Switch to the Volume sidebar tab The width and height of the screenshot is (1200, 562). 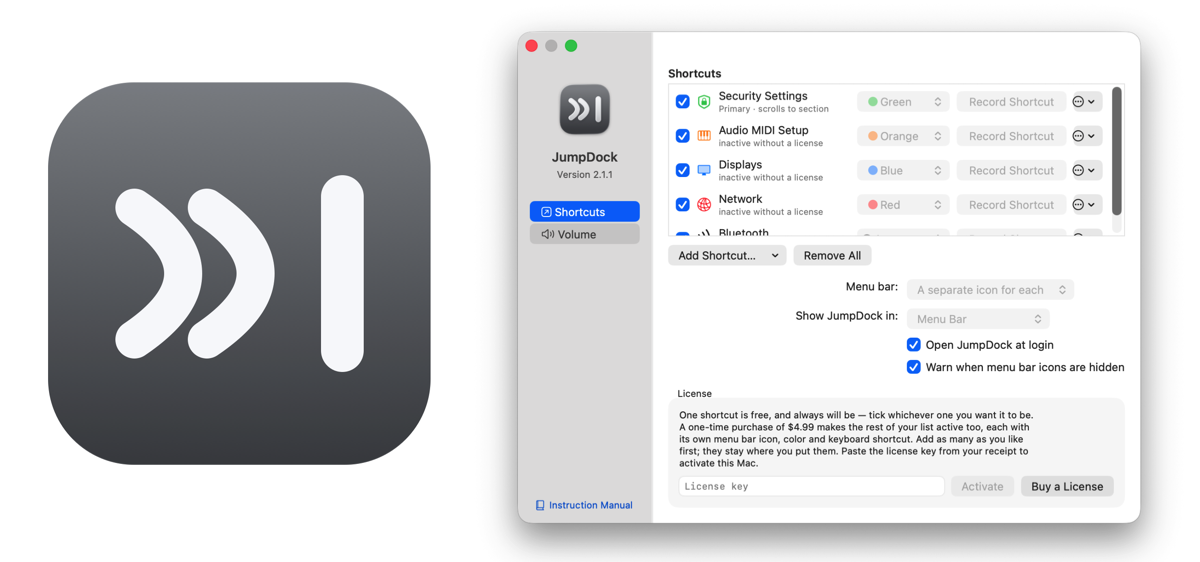(x=585, y=234)
